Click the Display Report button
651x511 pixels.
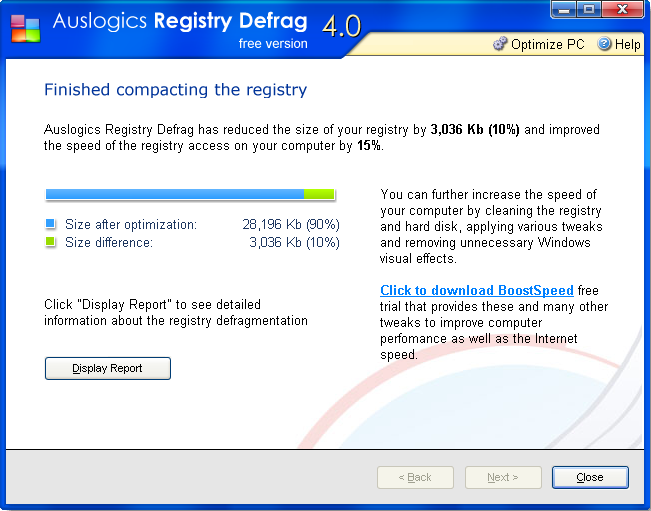coord(108,368)
